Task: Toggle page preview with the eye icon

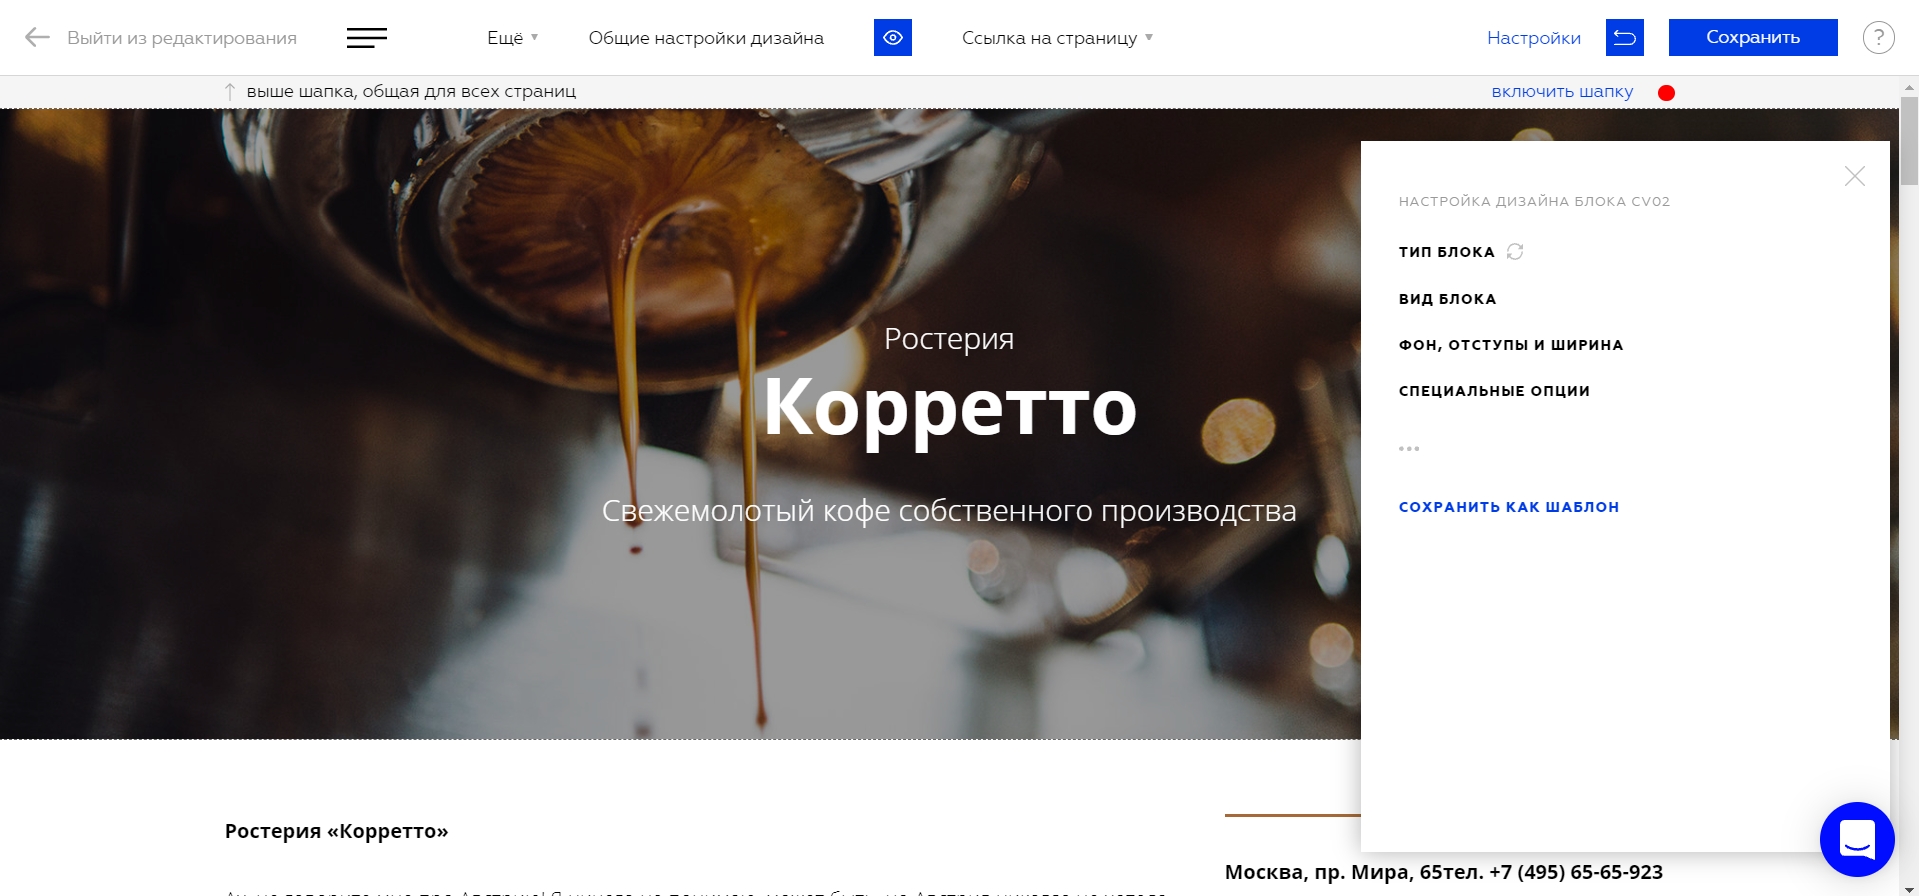Action: (x=893, y=38)
